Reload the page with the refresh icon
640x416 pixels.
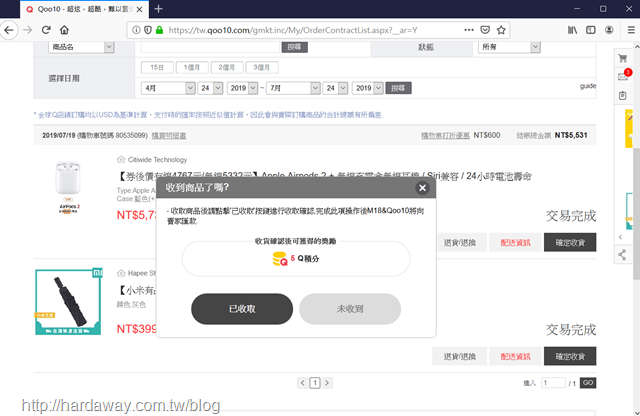[x=46, y=30]
